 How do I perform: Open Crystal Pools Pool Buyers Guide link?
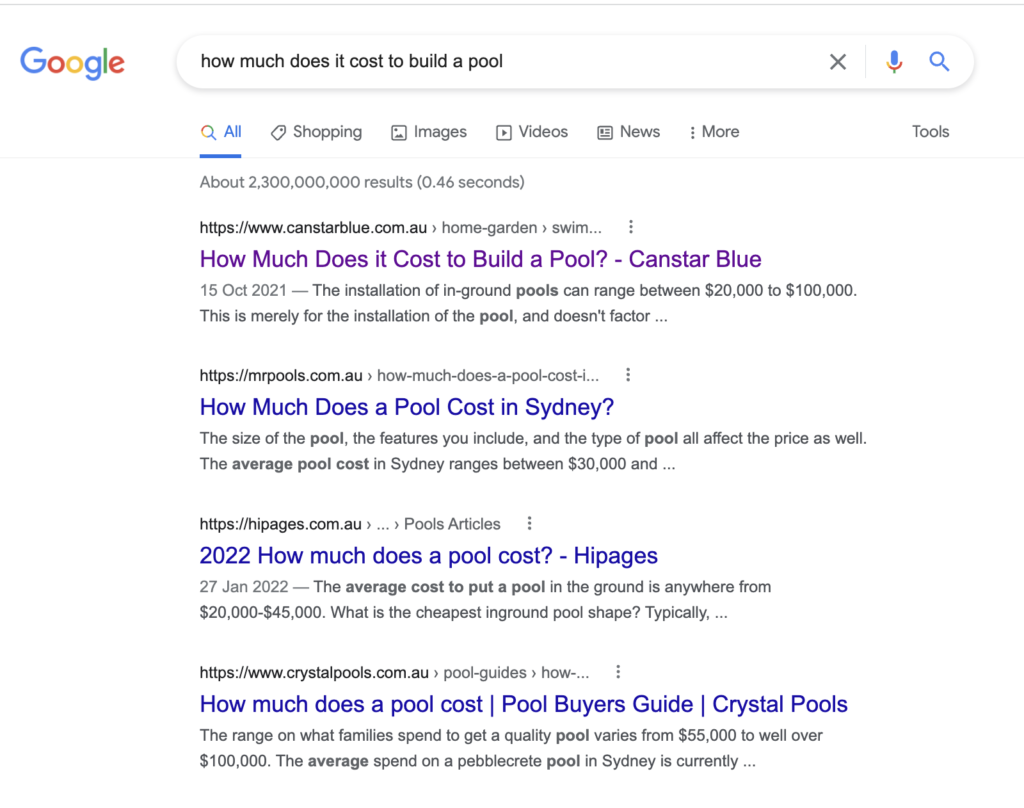524,704
